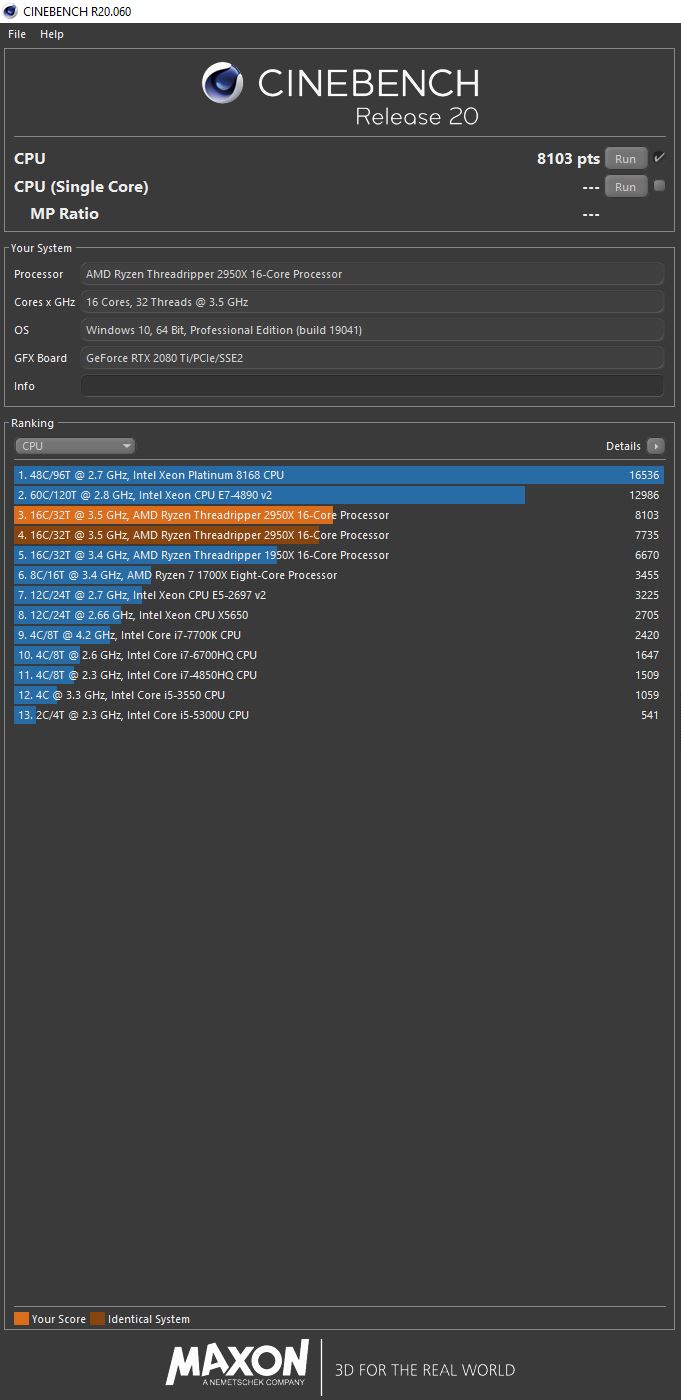Open the File menu
This screenshot has height=1400, width=681.
(17, 34)
